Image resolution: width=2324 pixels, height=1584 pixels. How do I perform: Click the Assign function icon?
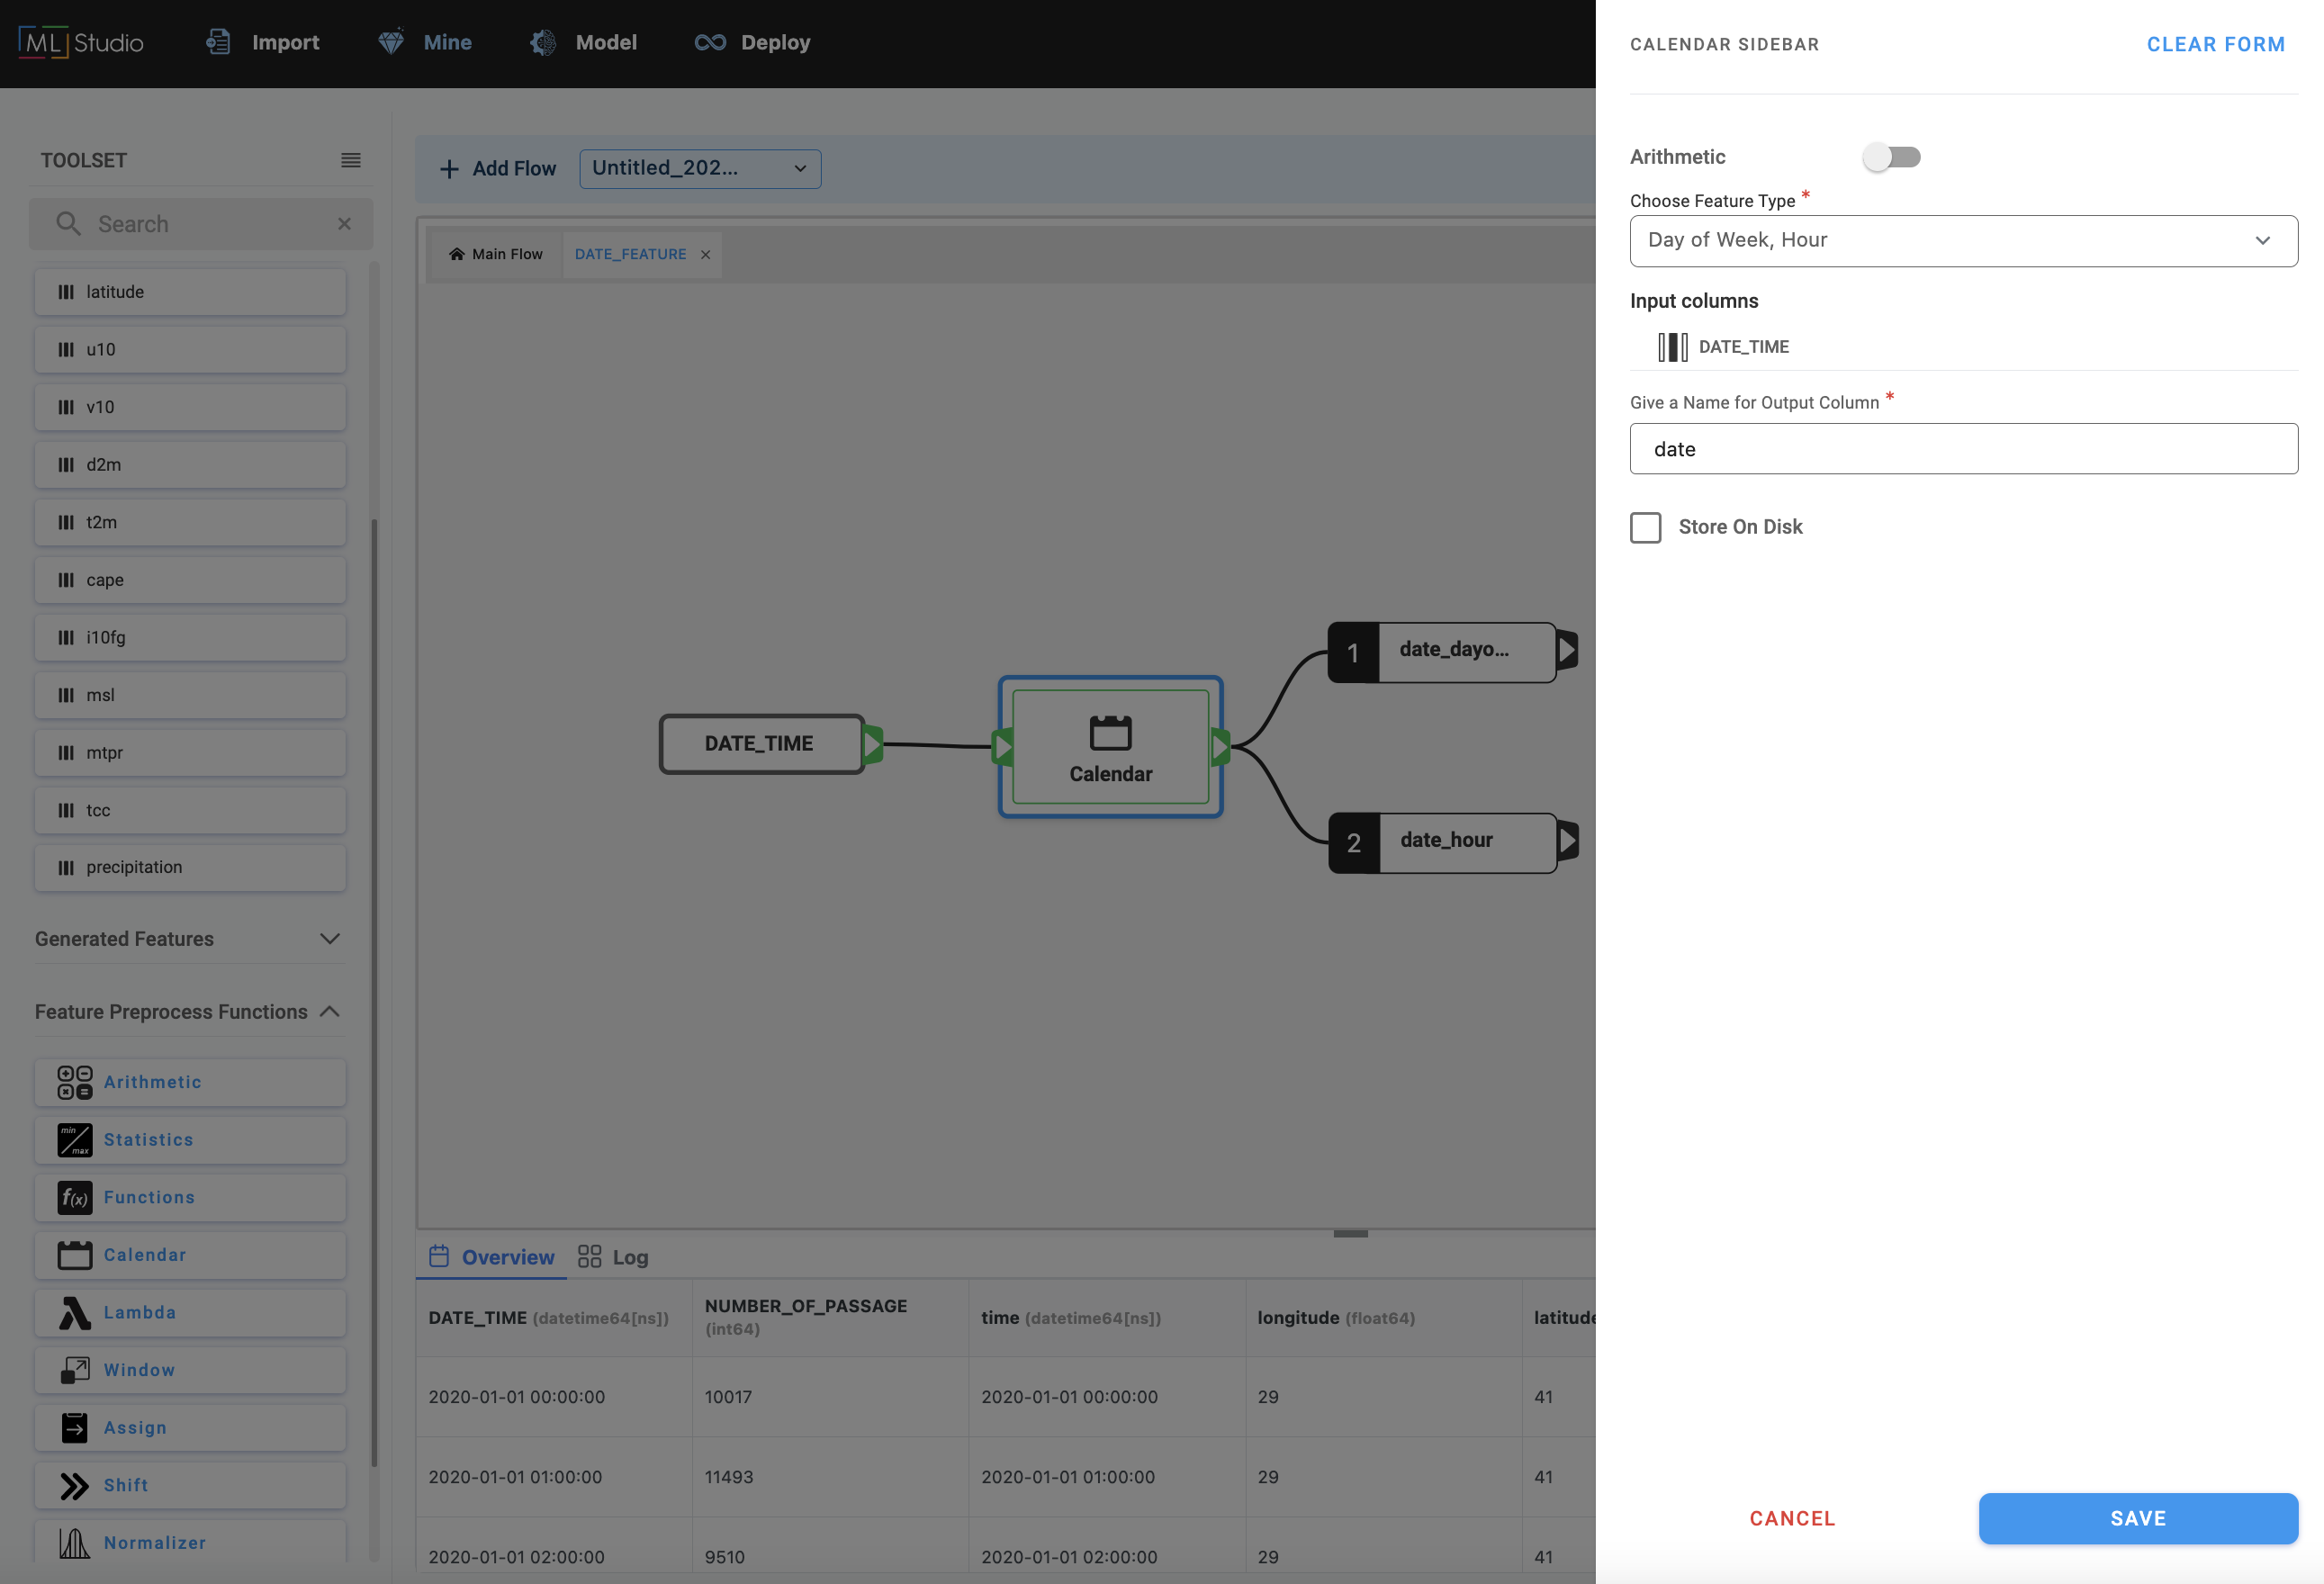coord(74,1428)
